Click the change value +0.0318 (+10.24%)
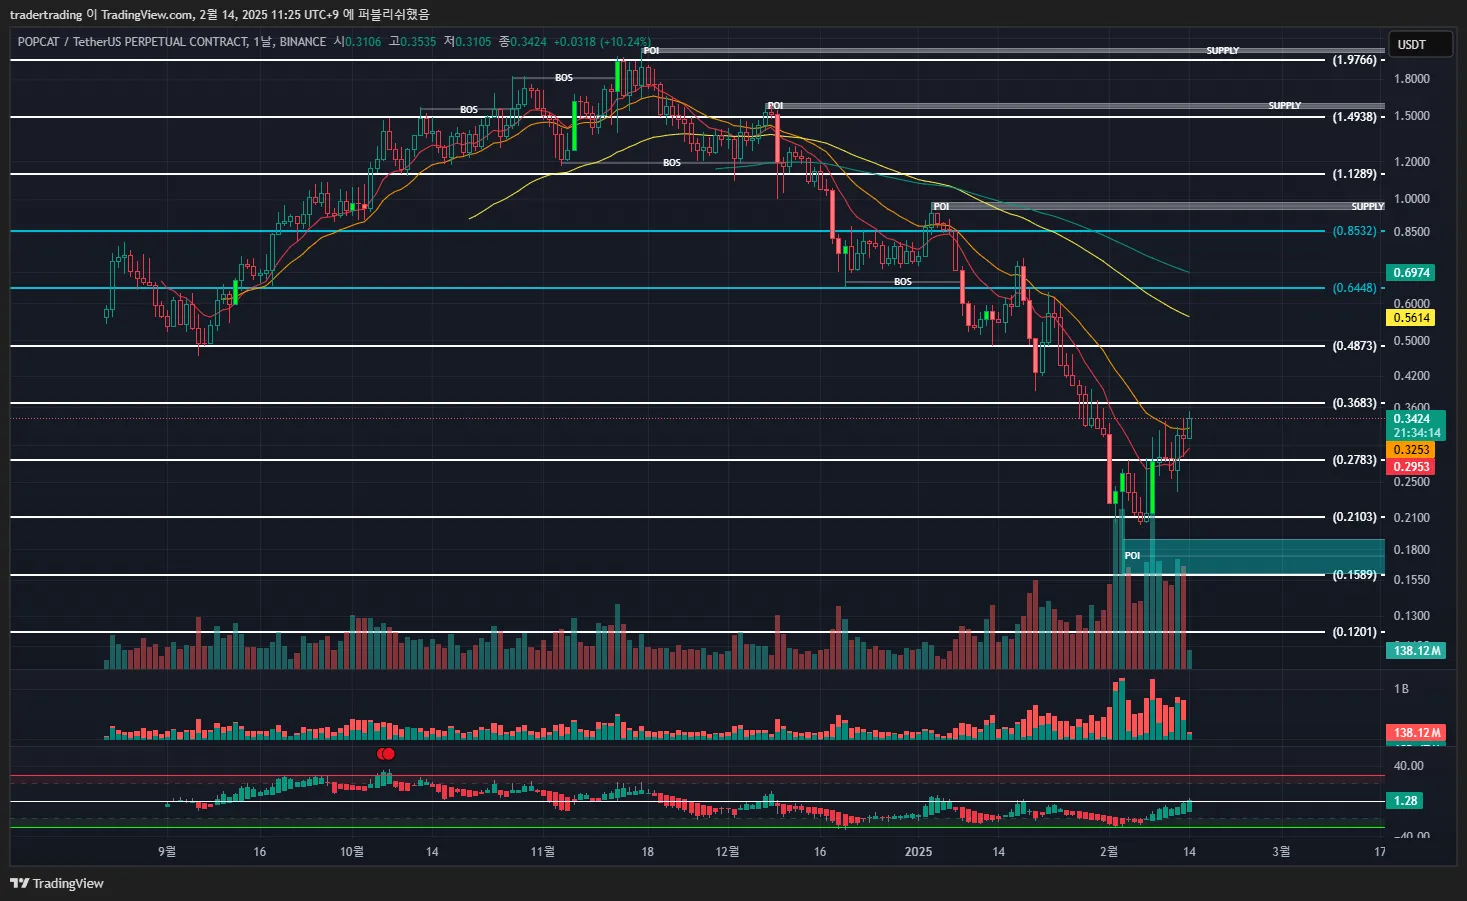The image size is (1467, 901). pos(603,42)
